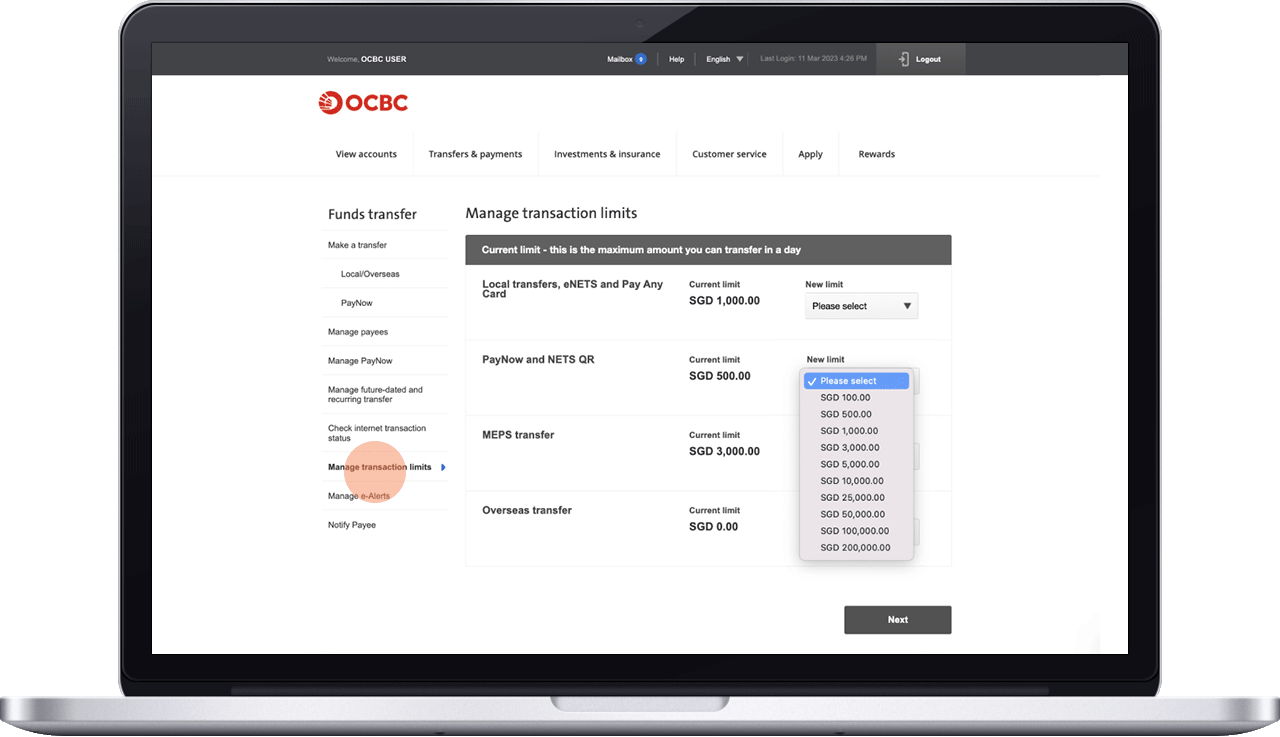Open Check internet transaction status
The image size is (1280, 737).
[377, 433]
